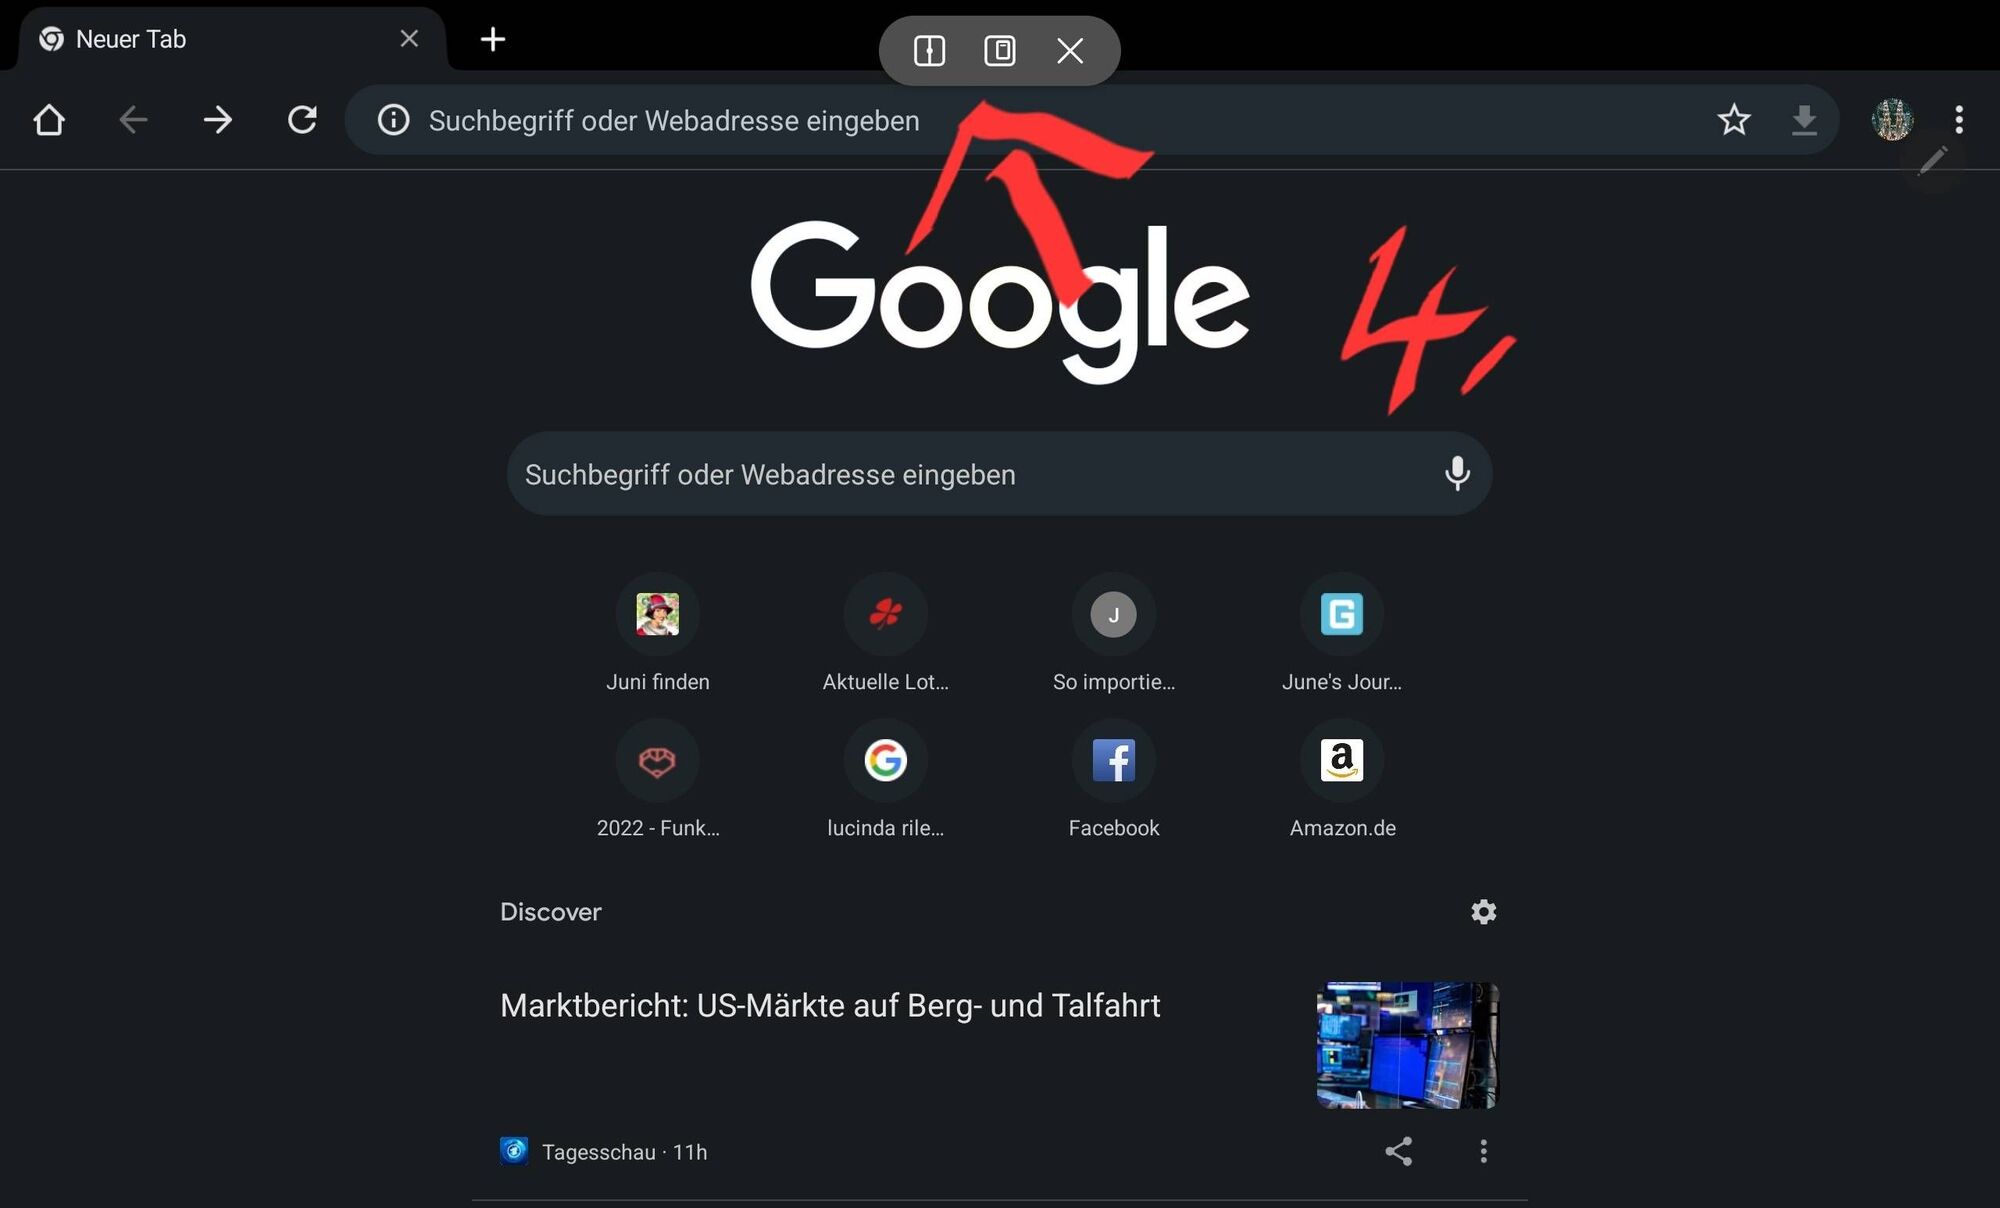
Task: Show site info icon in address bar
Action: click(393, 120)
